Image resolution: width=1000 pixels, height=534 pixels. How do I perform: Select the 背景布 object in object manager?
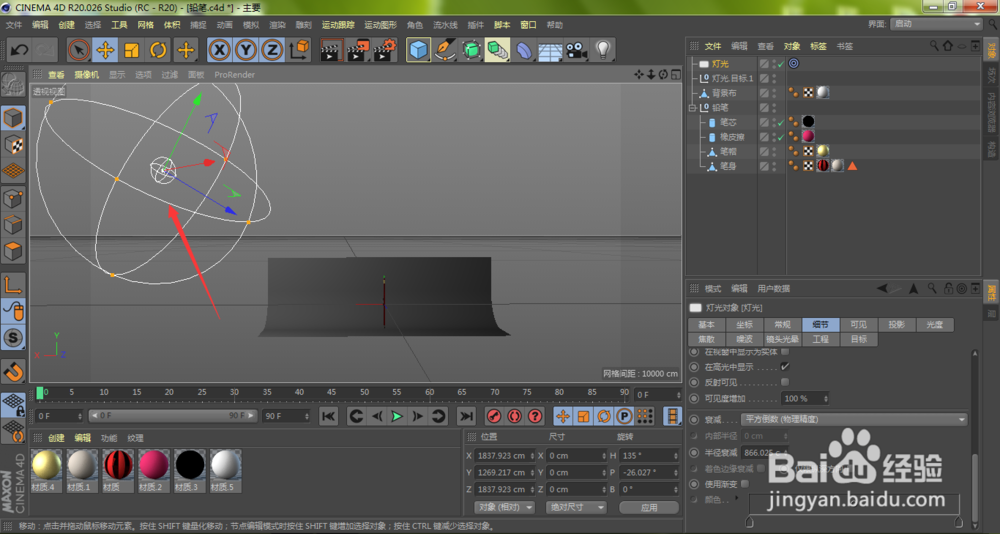pos(724,93)
